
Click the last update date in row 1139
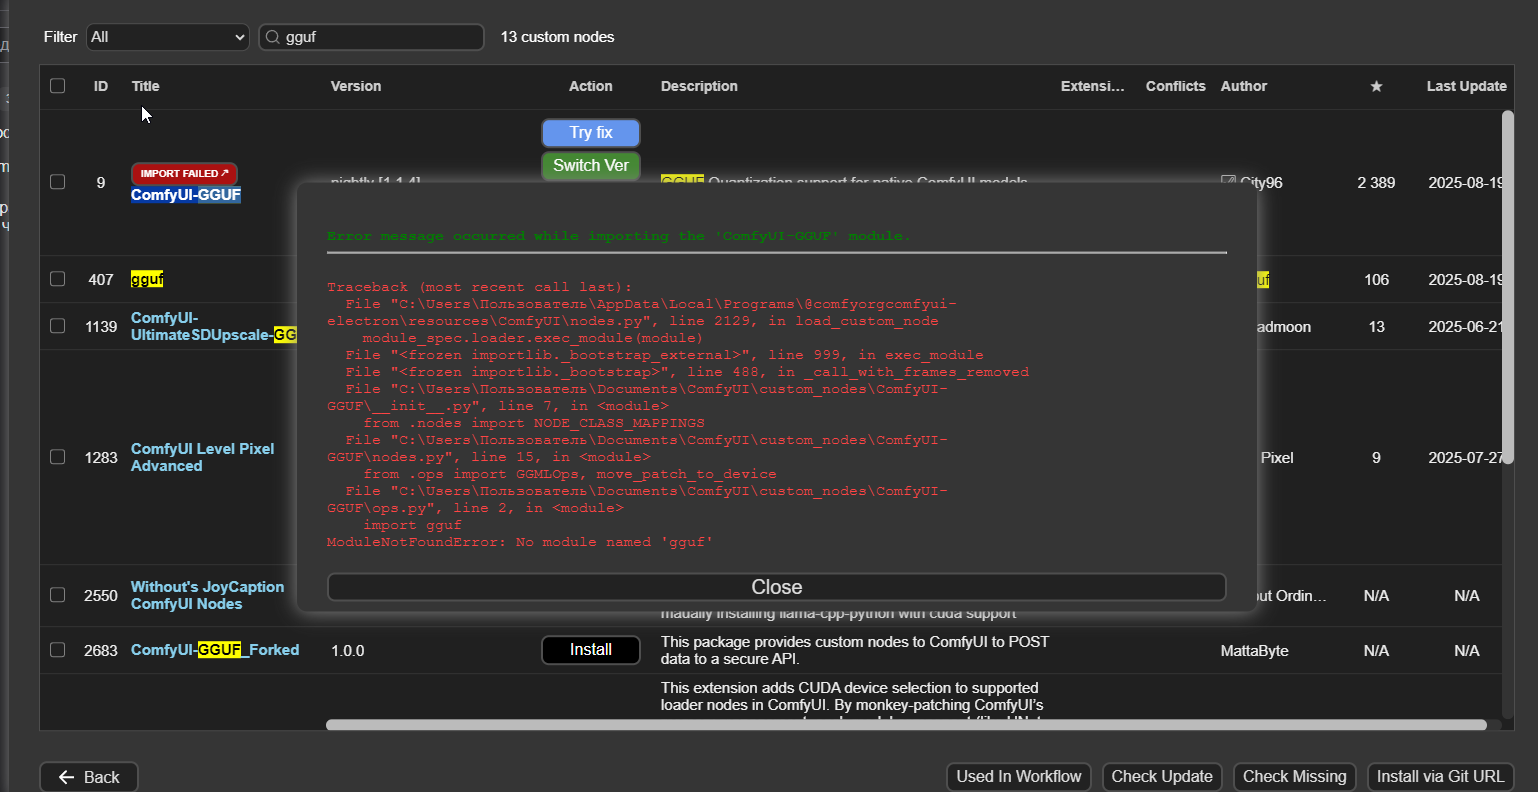[x=1466, y=326]
